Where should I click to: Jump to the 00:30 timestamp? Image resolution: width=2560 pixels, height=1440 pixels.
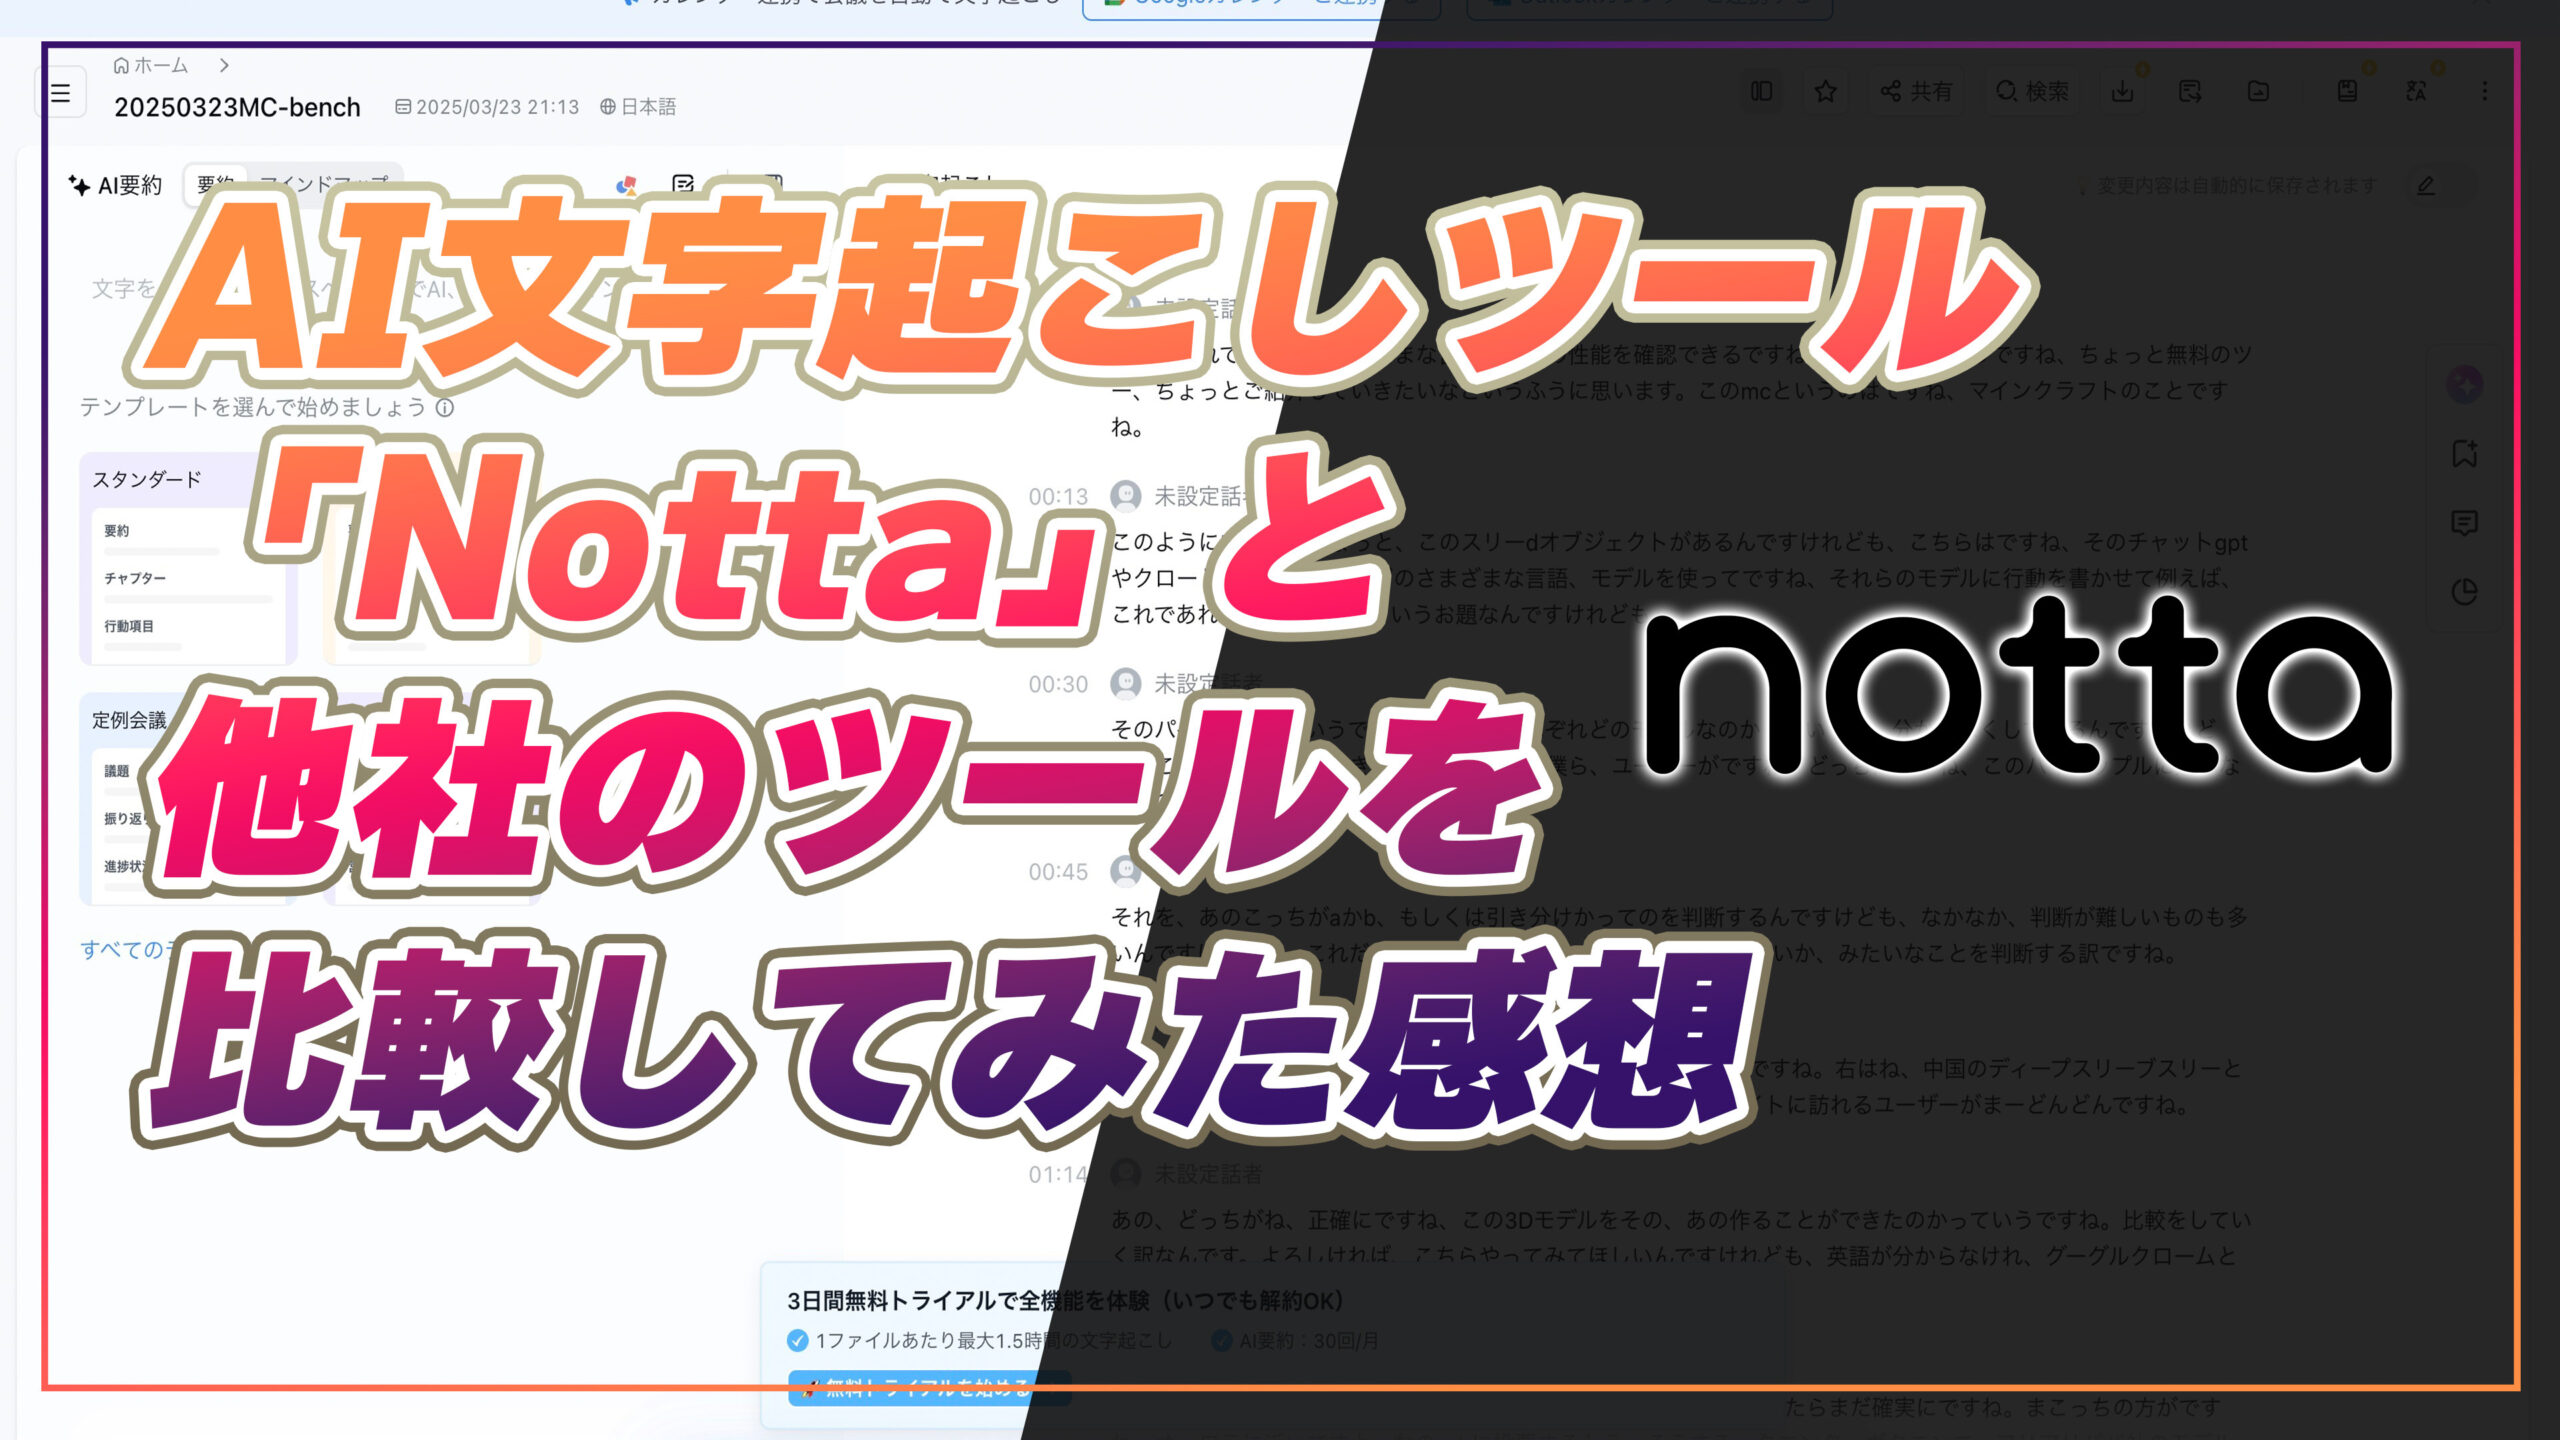[1058, 685]
